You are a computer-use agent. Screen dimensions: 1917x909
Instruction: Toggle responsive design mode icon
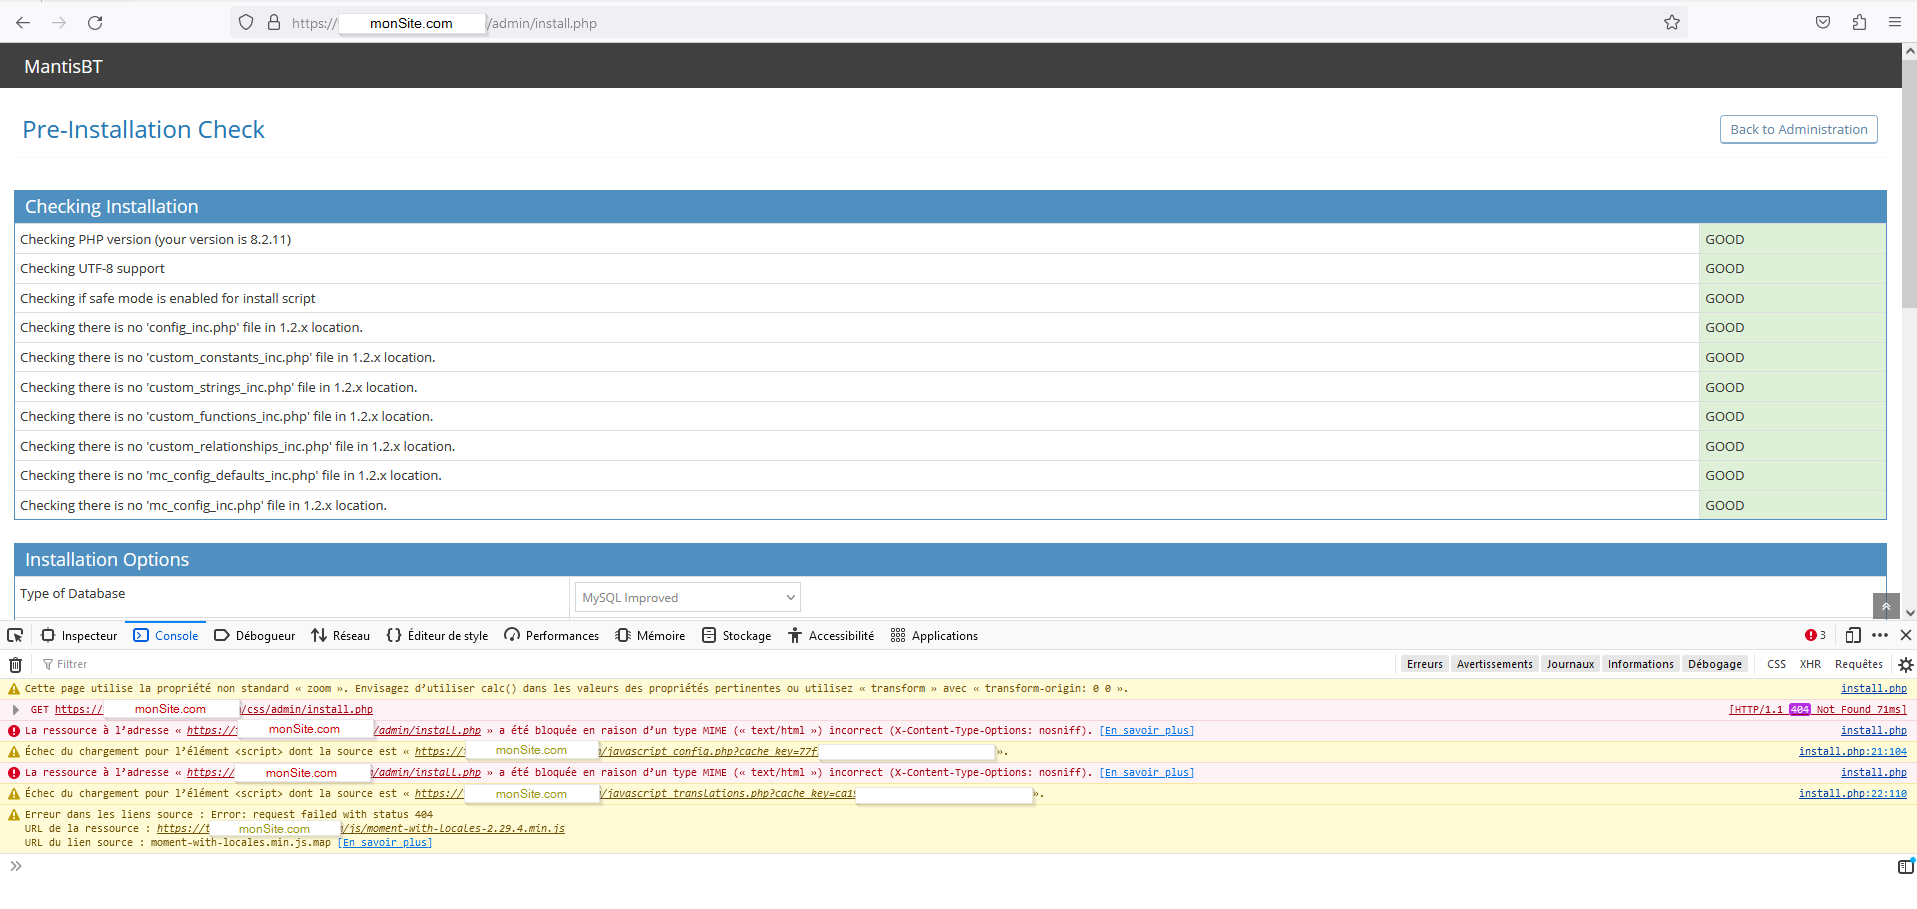click(x=1853, y=635)
